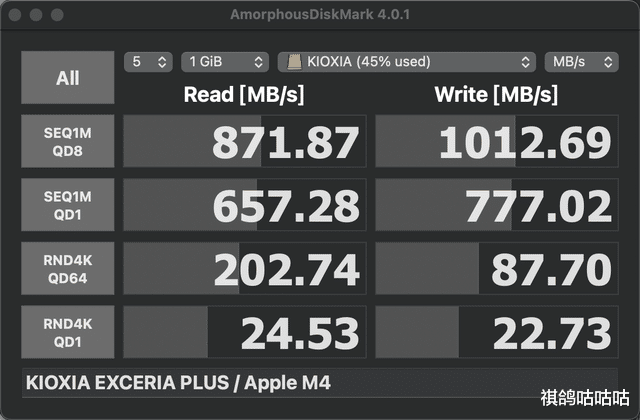The width and height of the screenshot is (640, 420).
Task: Click the RND4K QD1 write result 22.73
Action: (497, 332)
